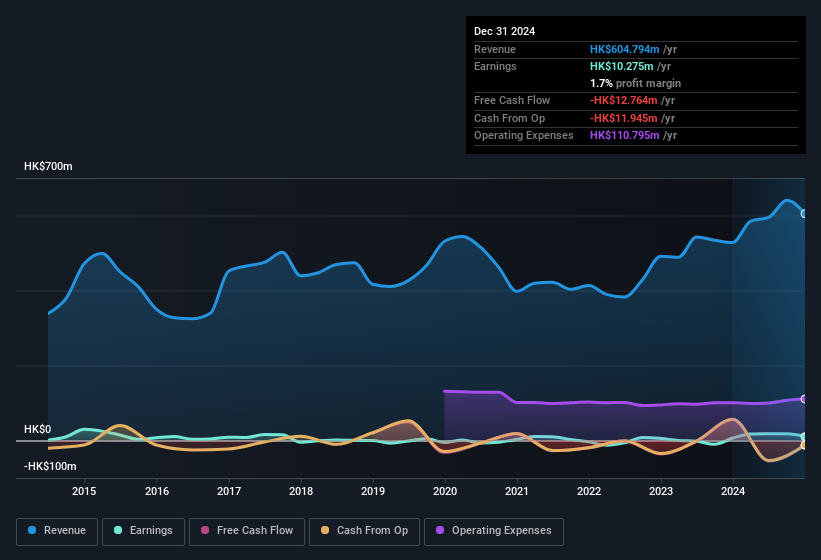Click the HK$700m y-axis label
This screenshot has width=821, height=560.
48,166
